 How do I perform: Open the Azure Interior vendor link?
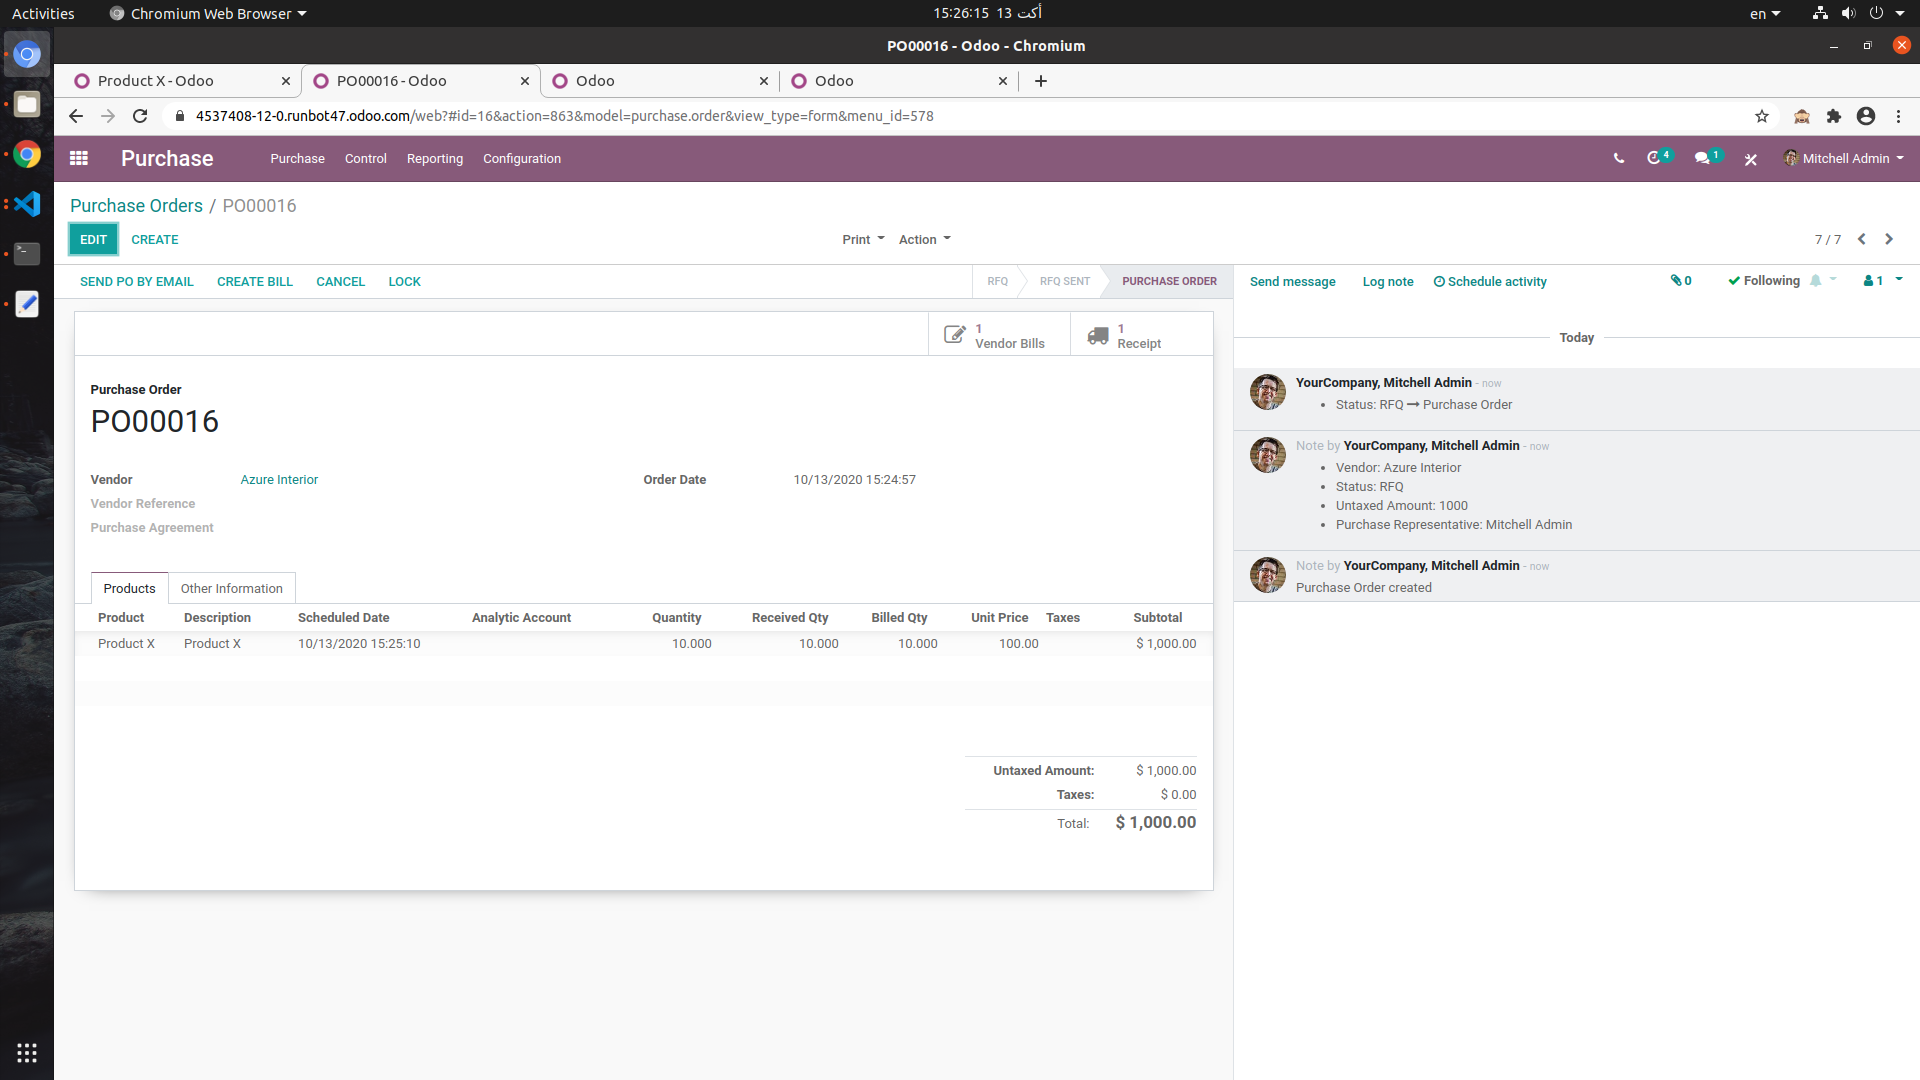tap(279, 479)
